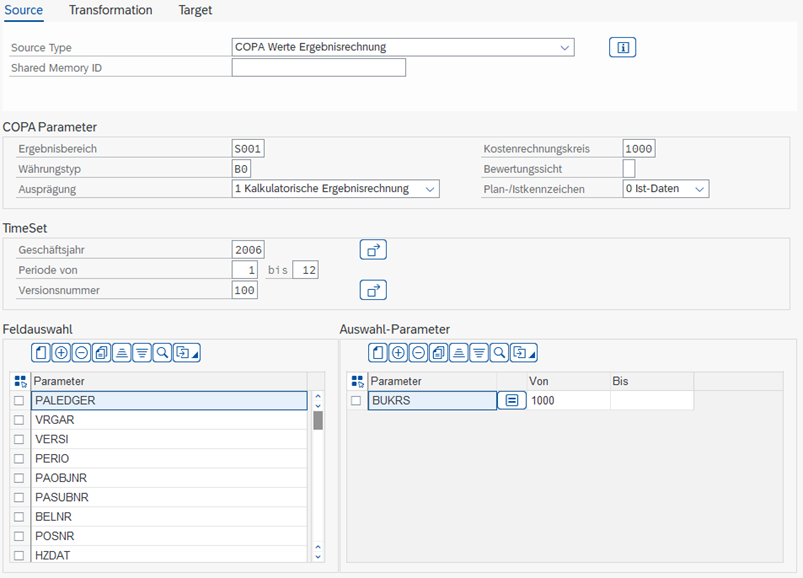The width and height of the screenshot is (803, 578).
Task: Click the select-all icon in Feldauswahl table header
Action: pos(20,381)
